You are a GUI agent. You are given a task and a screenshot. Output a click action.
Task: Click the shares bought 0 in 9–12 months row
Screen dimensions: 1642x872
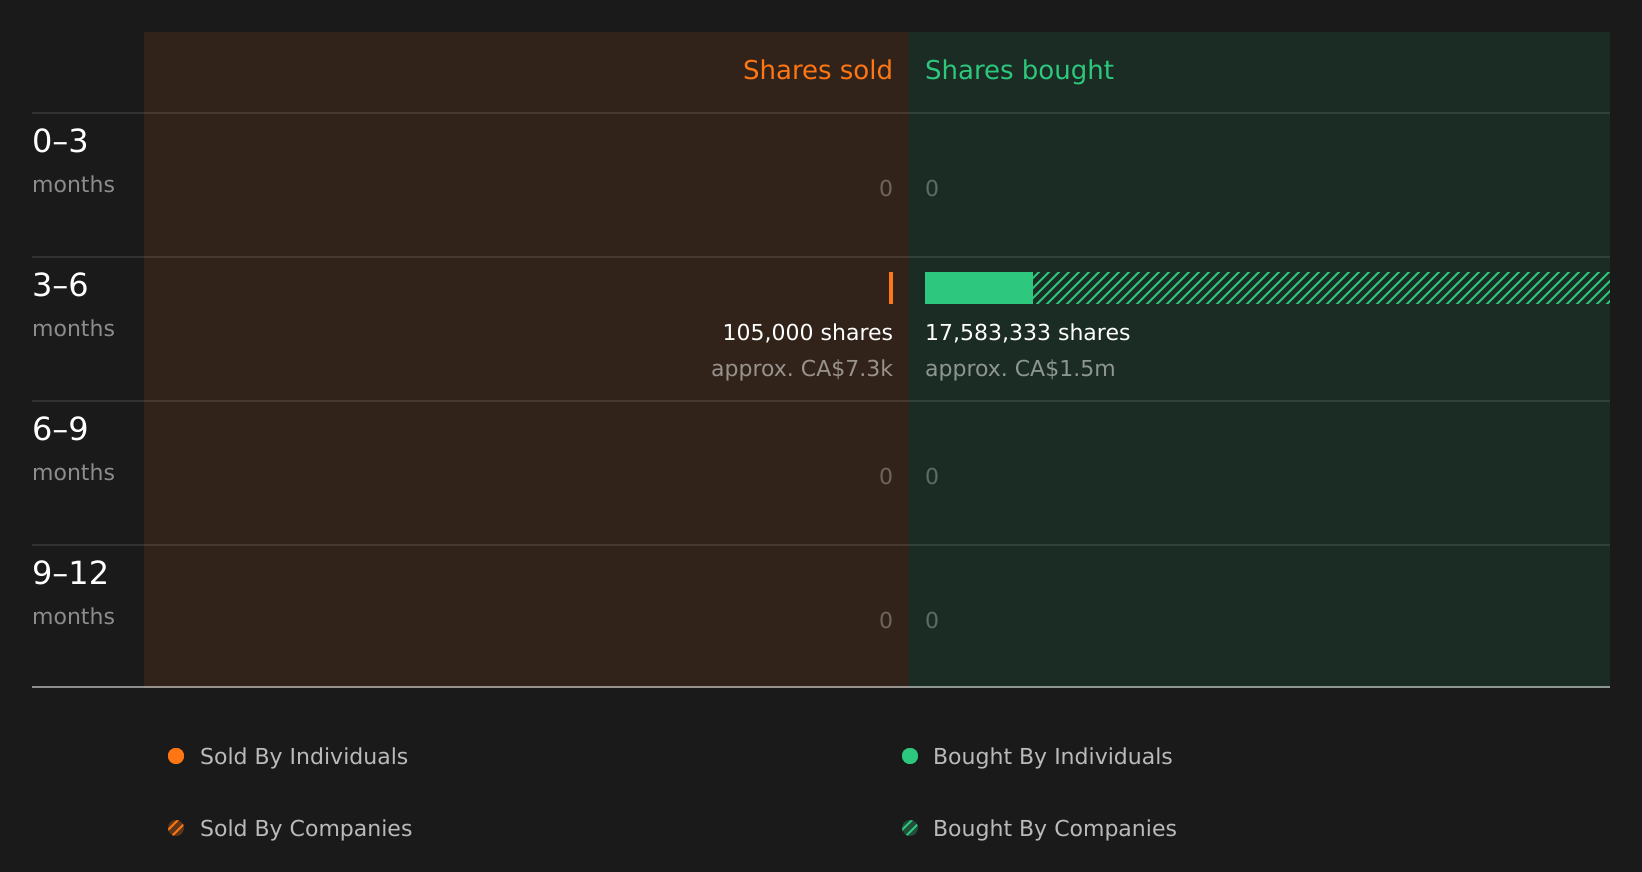[x=932, y=621]
